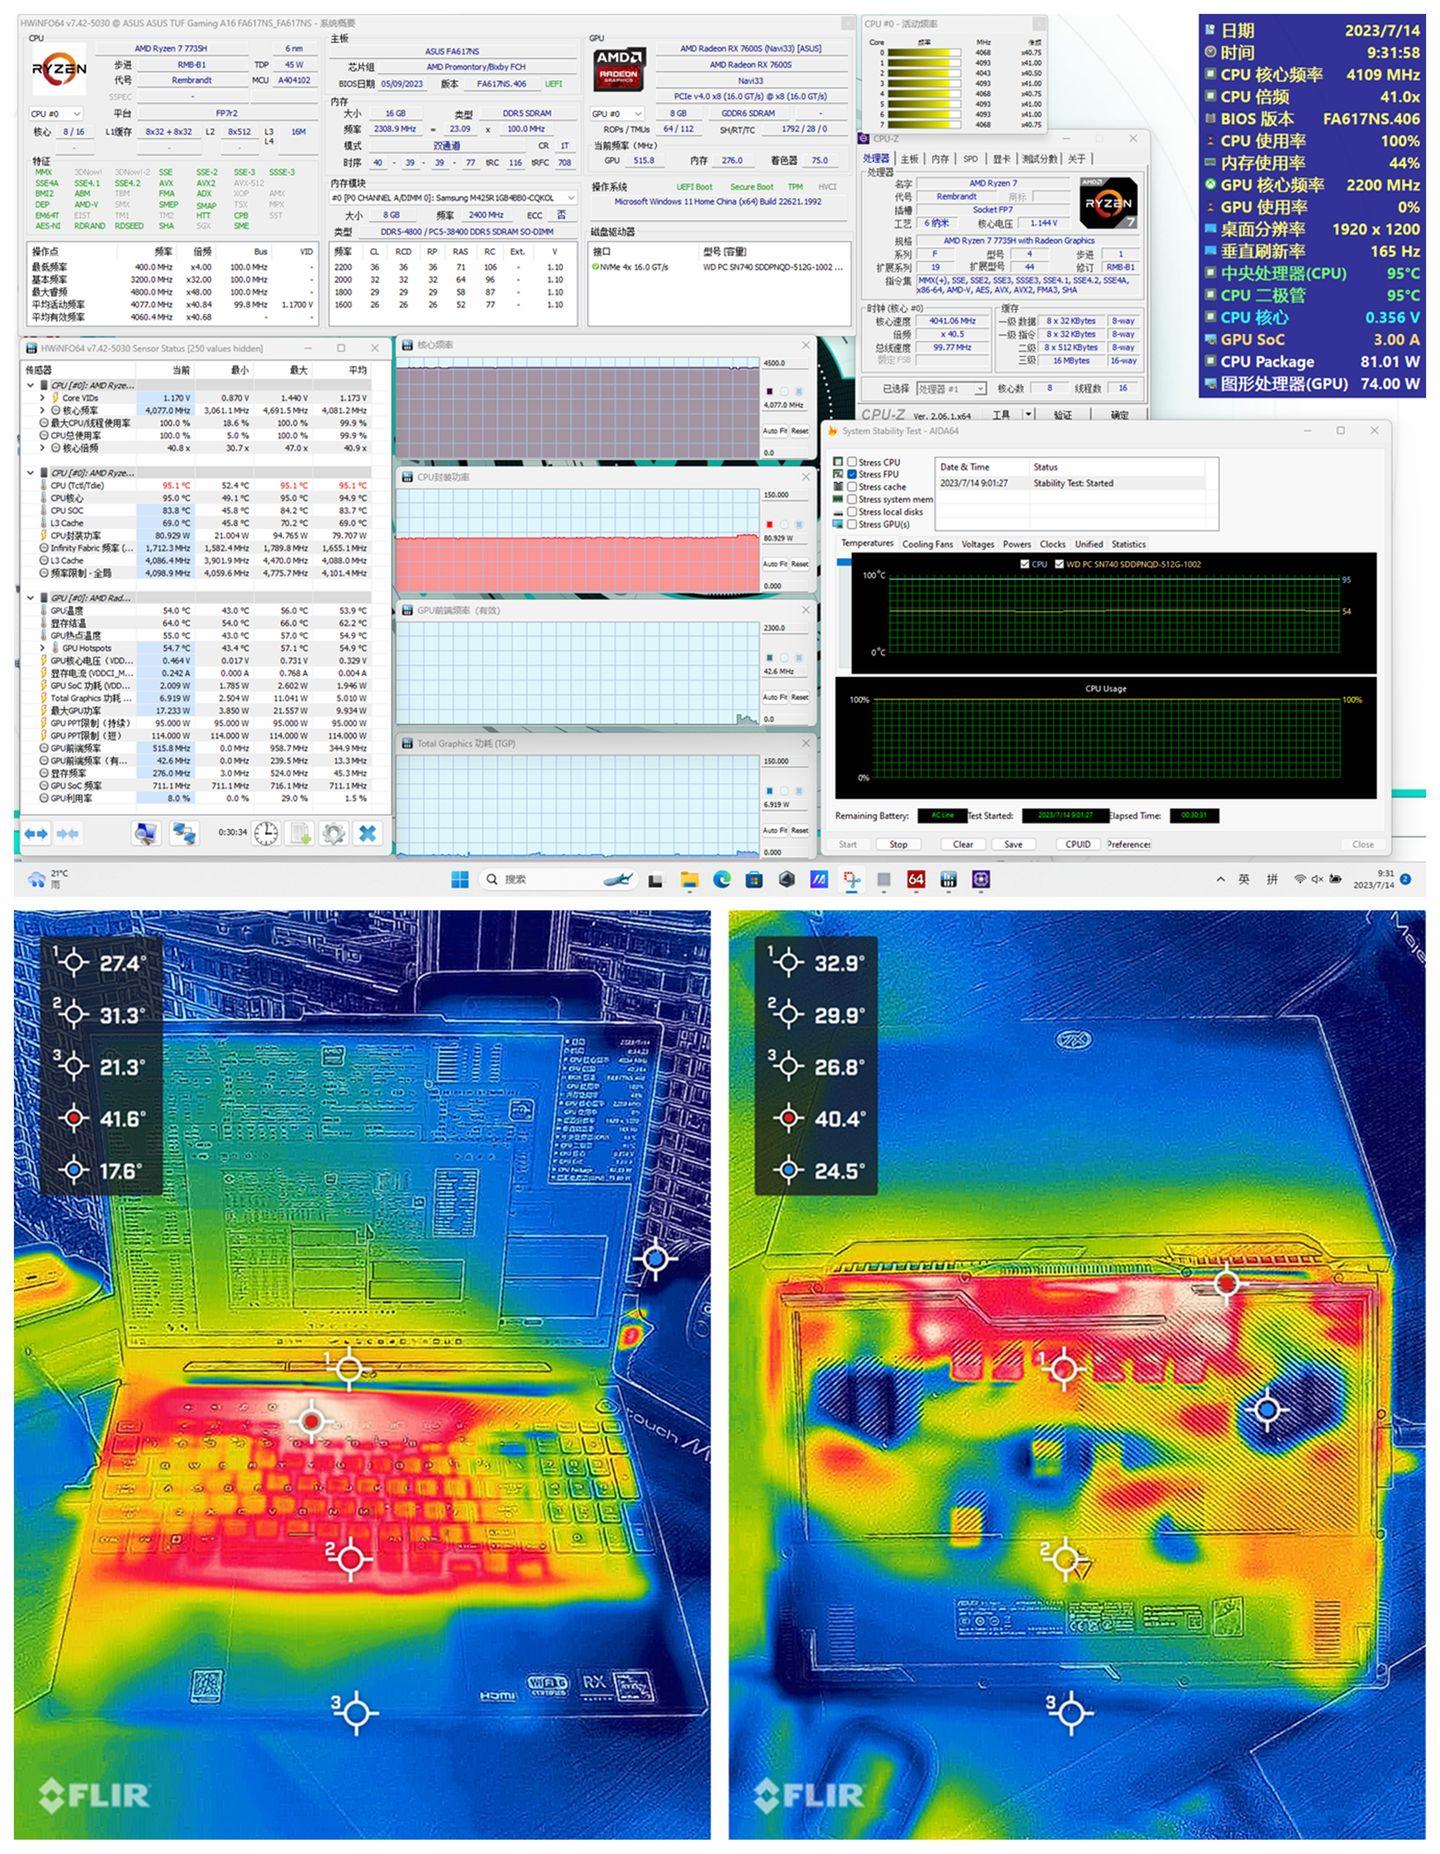Click blue color swatch in Total Graphics graph

(x=769, y=791)
